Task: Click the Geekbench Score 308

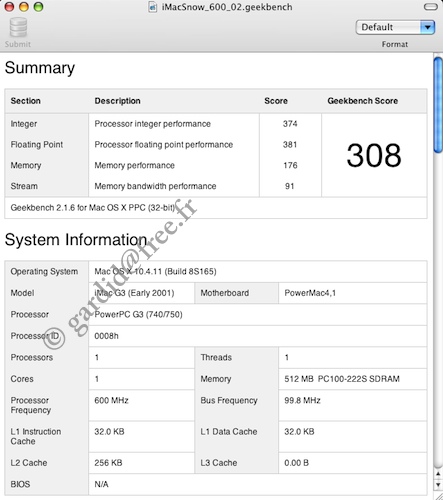Action: point(374,155)
